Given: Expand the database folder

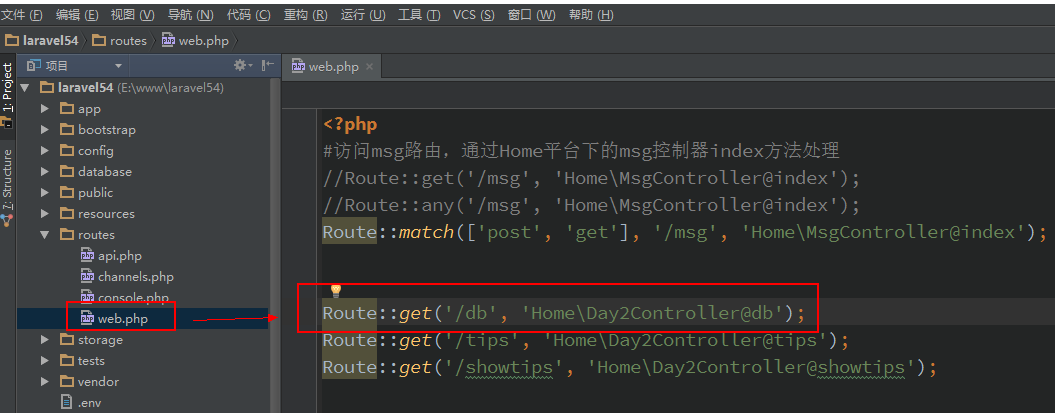Looking at the screenshot, I should (x=45, y=172).
